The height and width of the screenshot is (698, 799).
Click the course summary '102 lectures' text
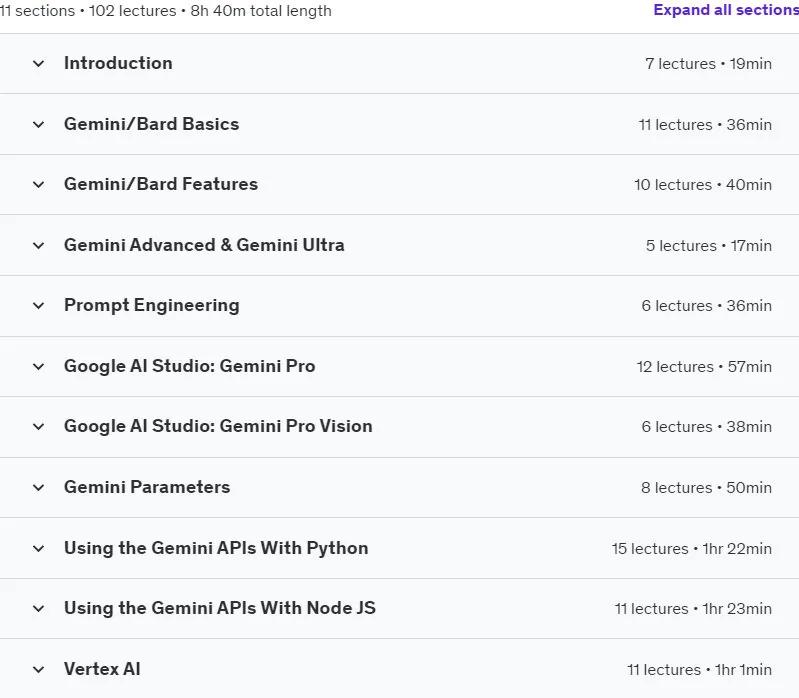(x=132, y=11)
